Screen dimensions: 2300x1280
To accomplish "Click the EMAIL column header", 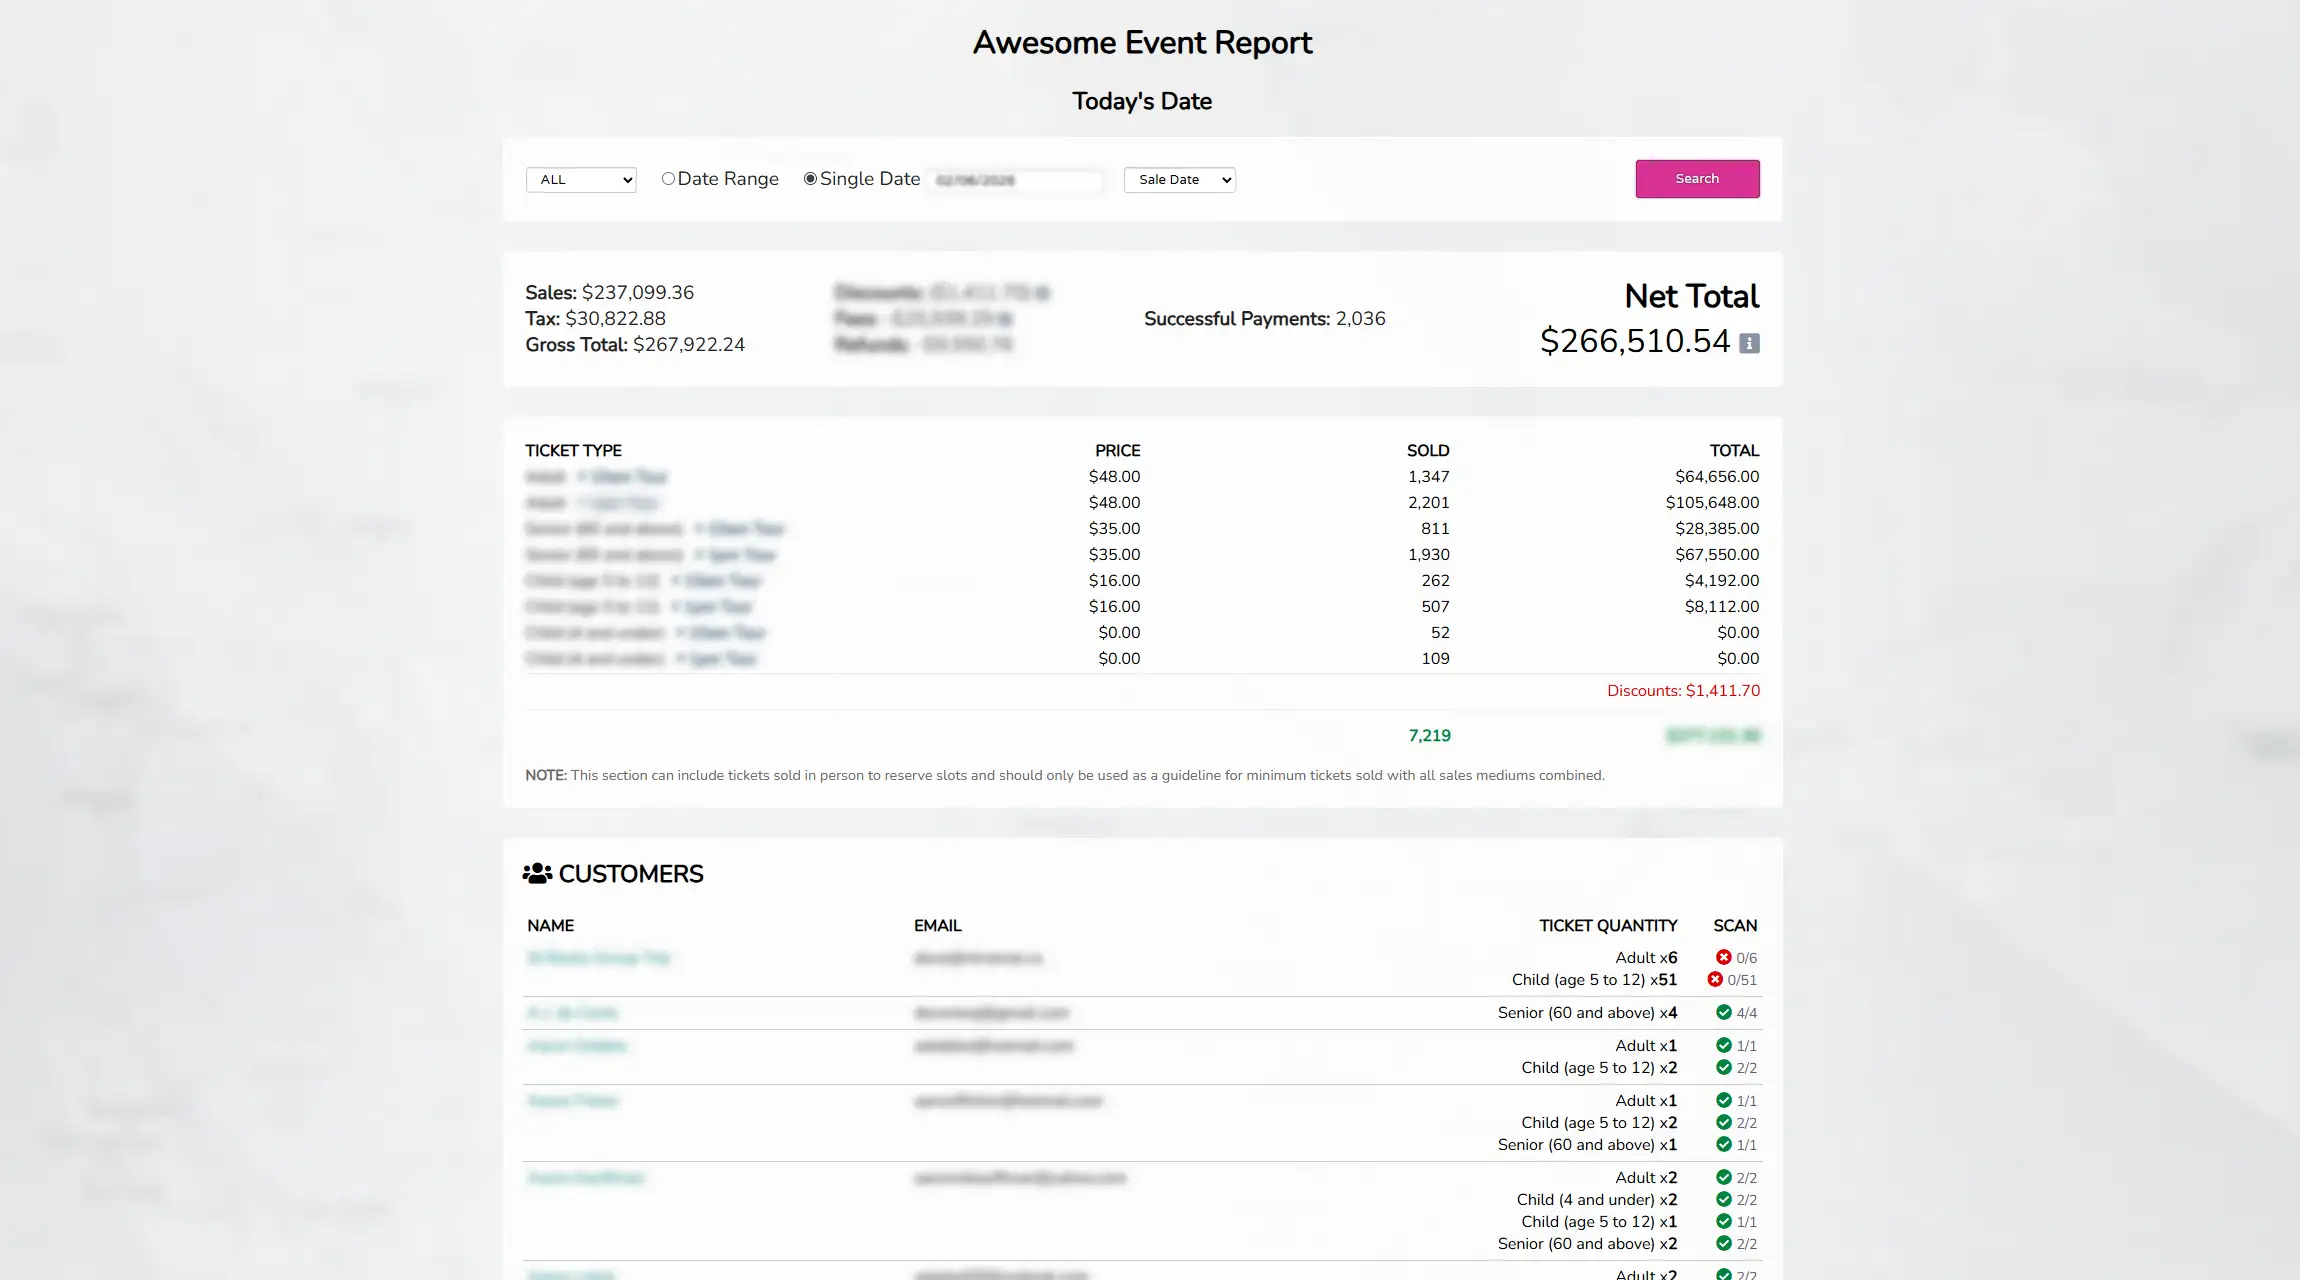I will tap(938, 926).
